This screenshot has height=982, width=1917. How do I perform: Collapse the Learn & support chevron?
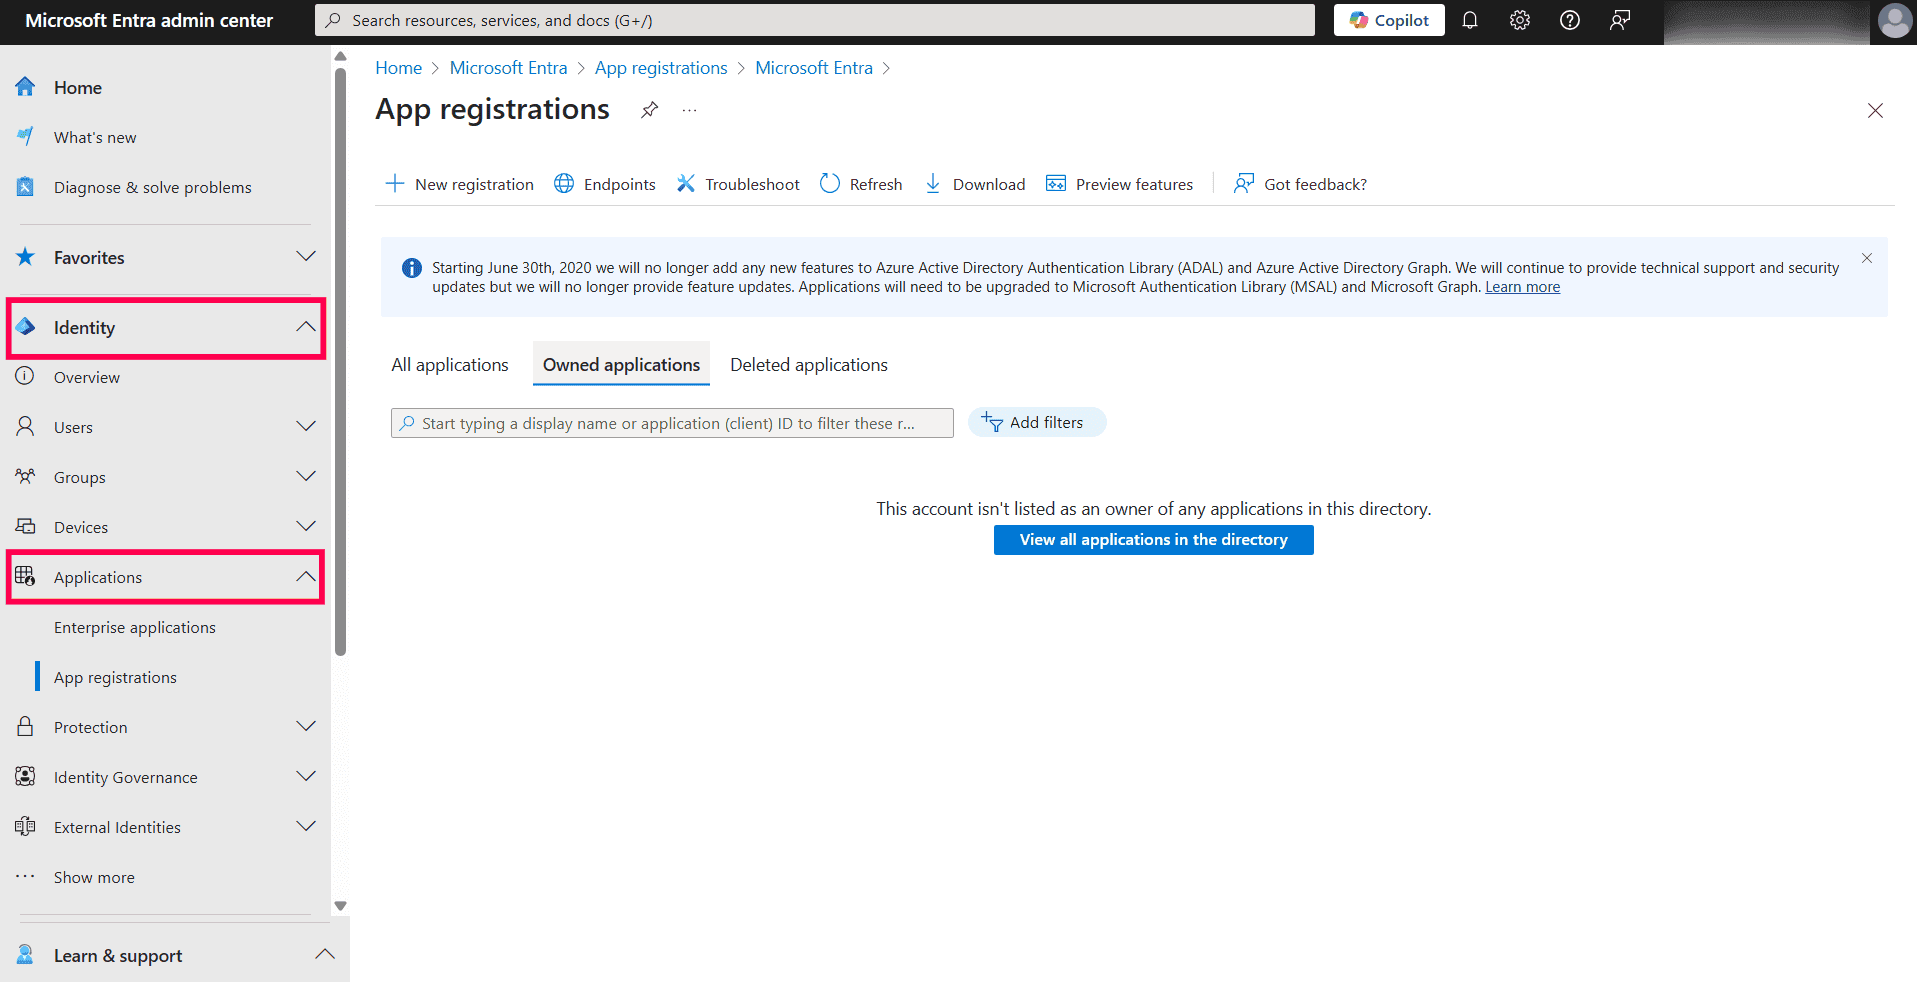[x=325, y=955]
